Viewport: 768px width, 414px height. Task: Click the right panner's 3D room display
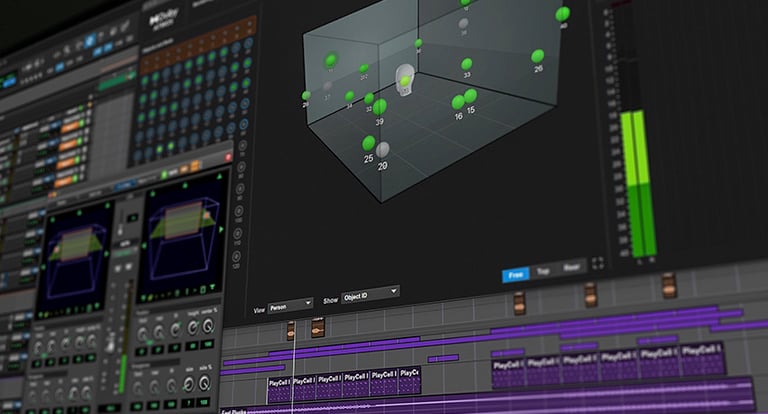[184, 235]
